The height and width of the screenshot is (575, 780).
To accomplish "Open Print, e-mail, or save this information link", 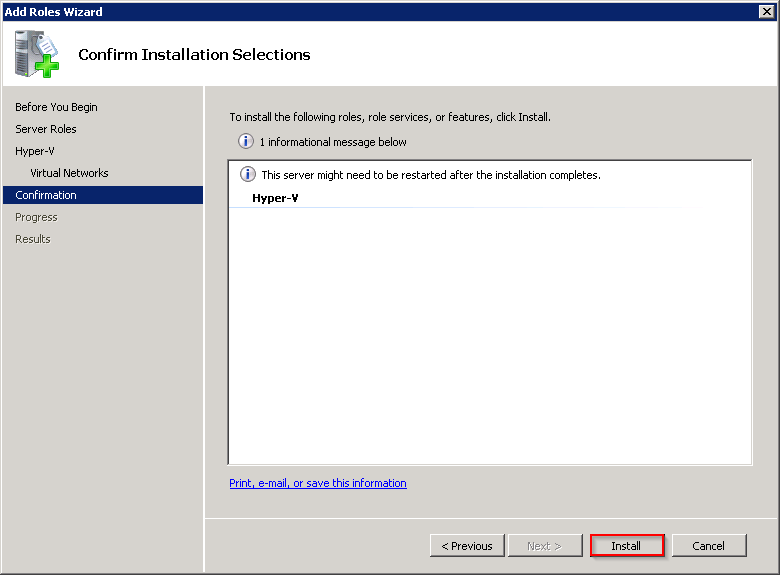I will 318,483.
